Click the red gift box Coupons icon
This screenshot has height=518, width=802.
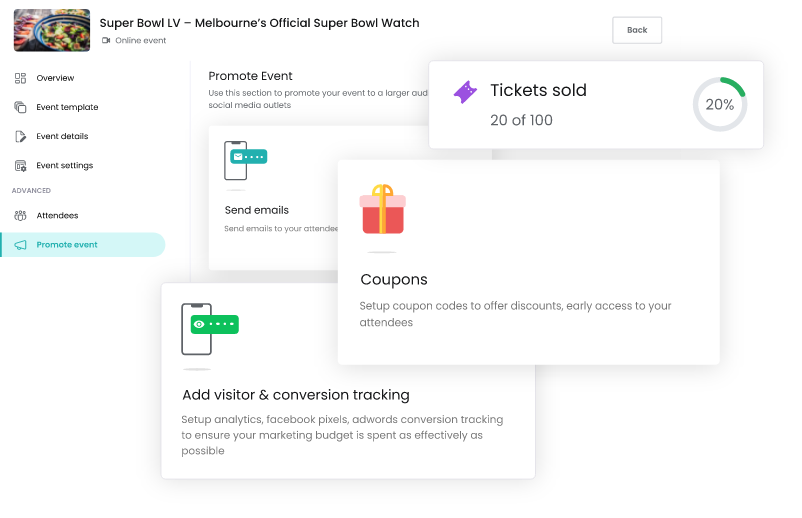click(383, 209)
